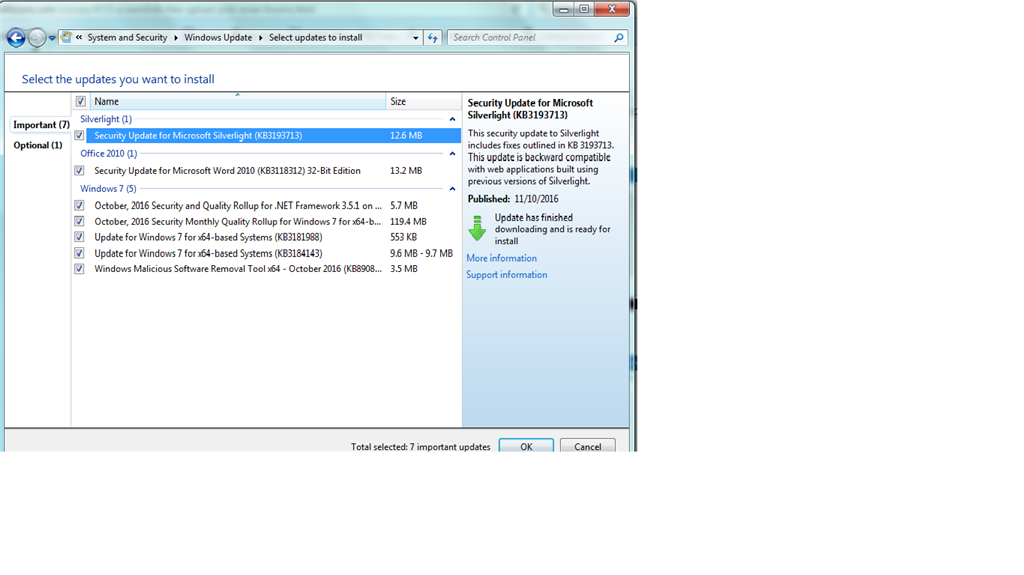
Task: Select Update for Windows 7 (KB3181988) row
Action: (273, 237)
